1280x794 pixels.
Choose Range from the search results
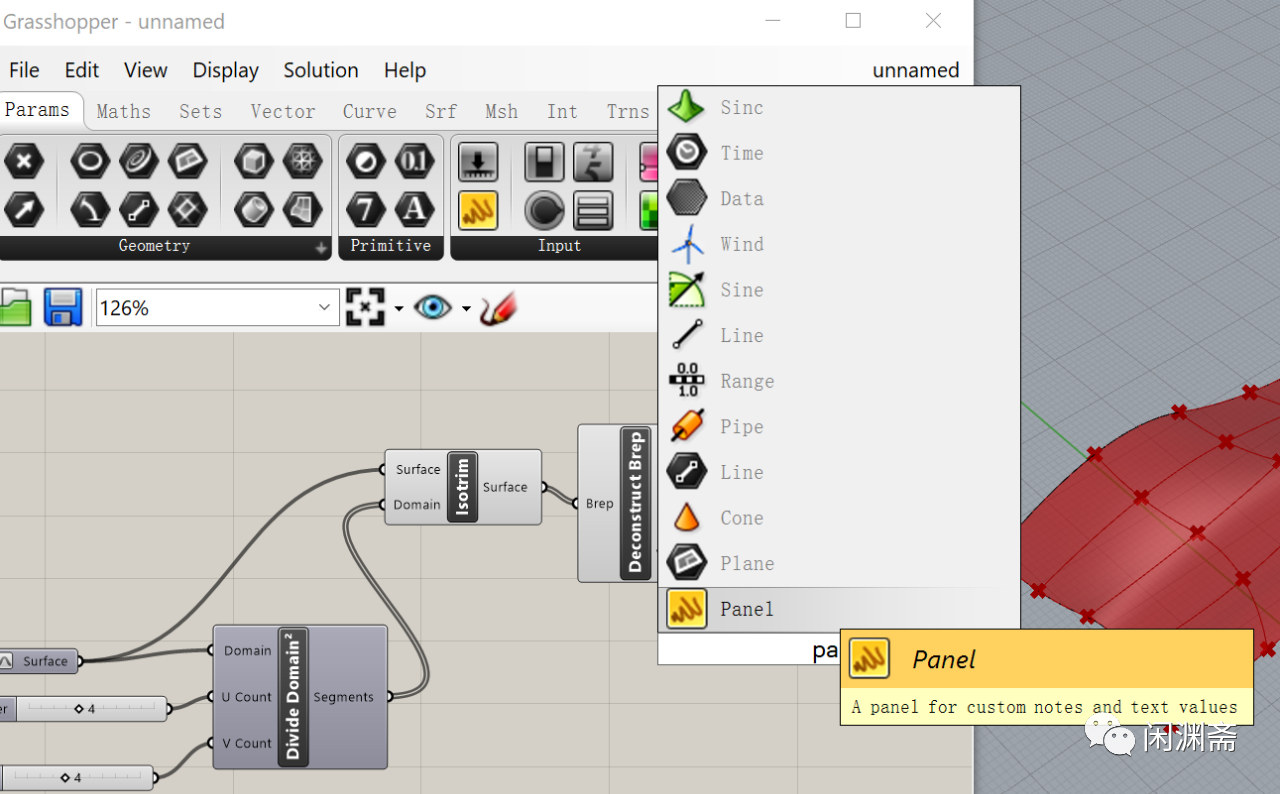tap(838, 381)
